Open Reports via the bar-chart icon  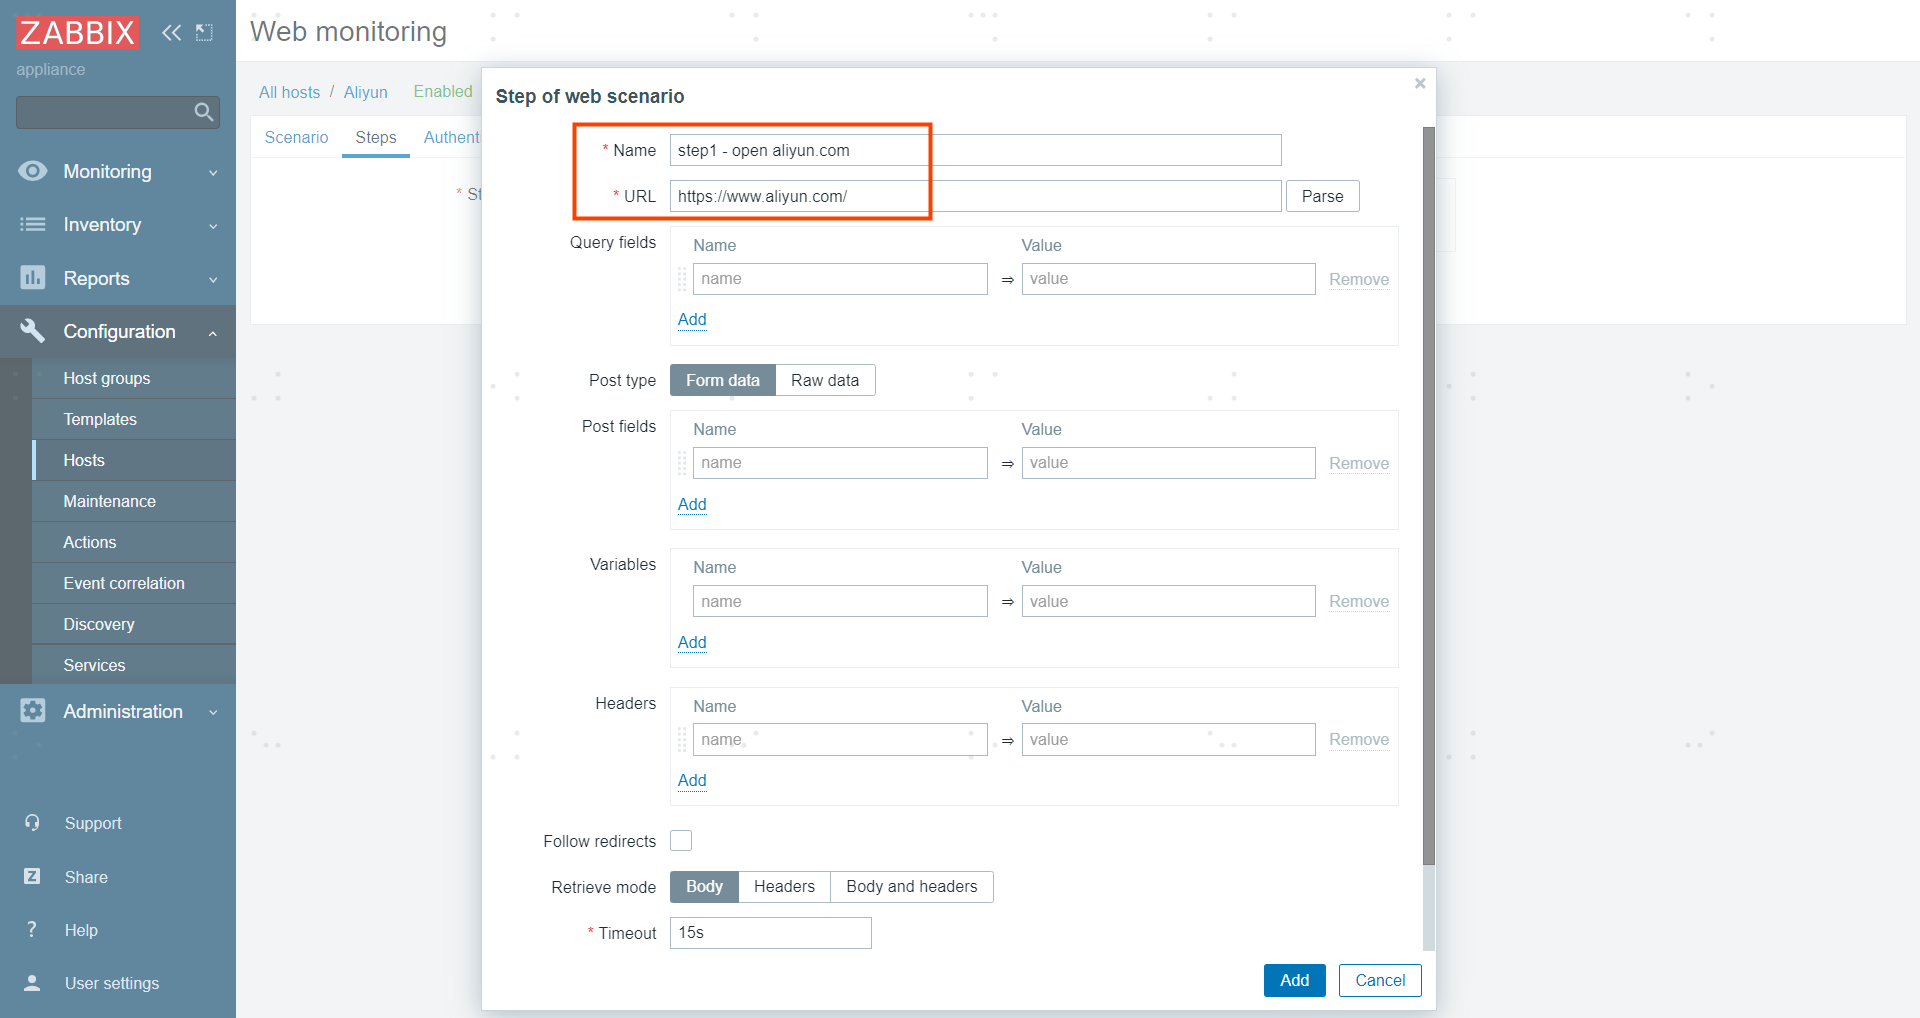pos(33,278)
